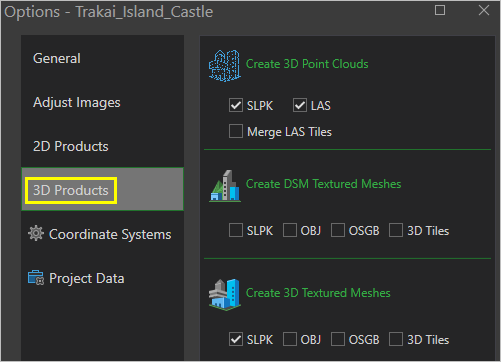
Task: Uncheck the LAS point cloud checkbox
Action: point(300,105)
